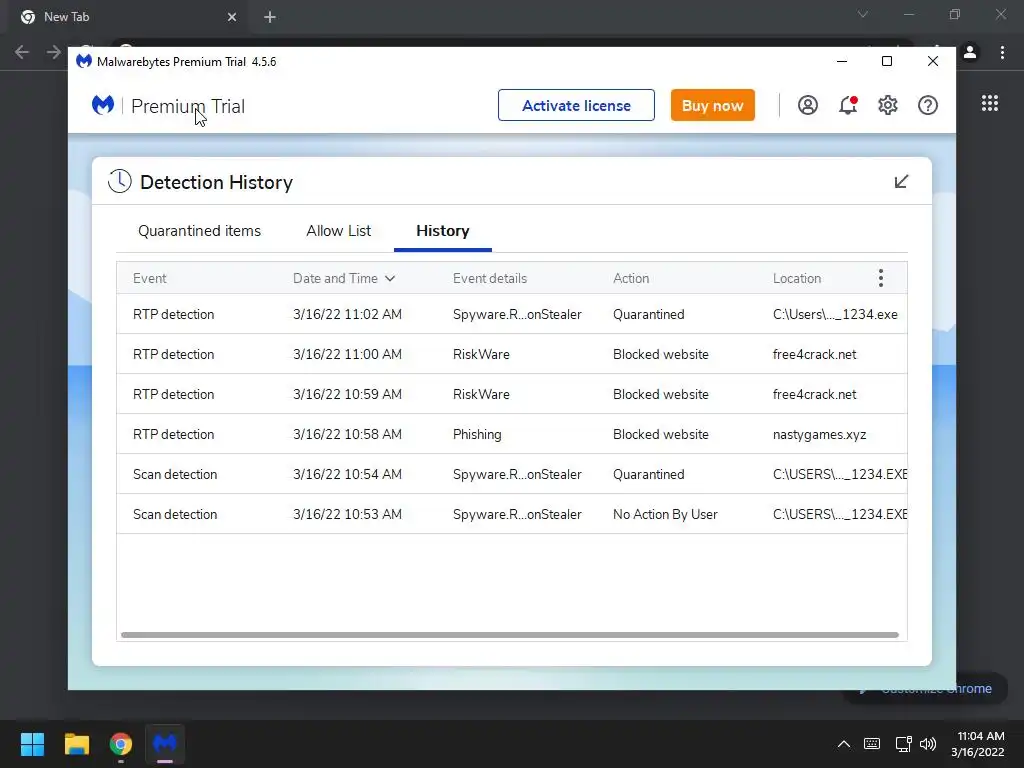This screenshot has height=768, width=1024.
Task: Select the '3/16/22 11:00 AM' cell
Action: 347,354
